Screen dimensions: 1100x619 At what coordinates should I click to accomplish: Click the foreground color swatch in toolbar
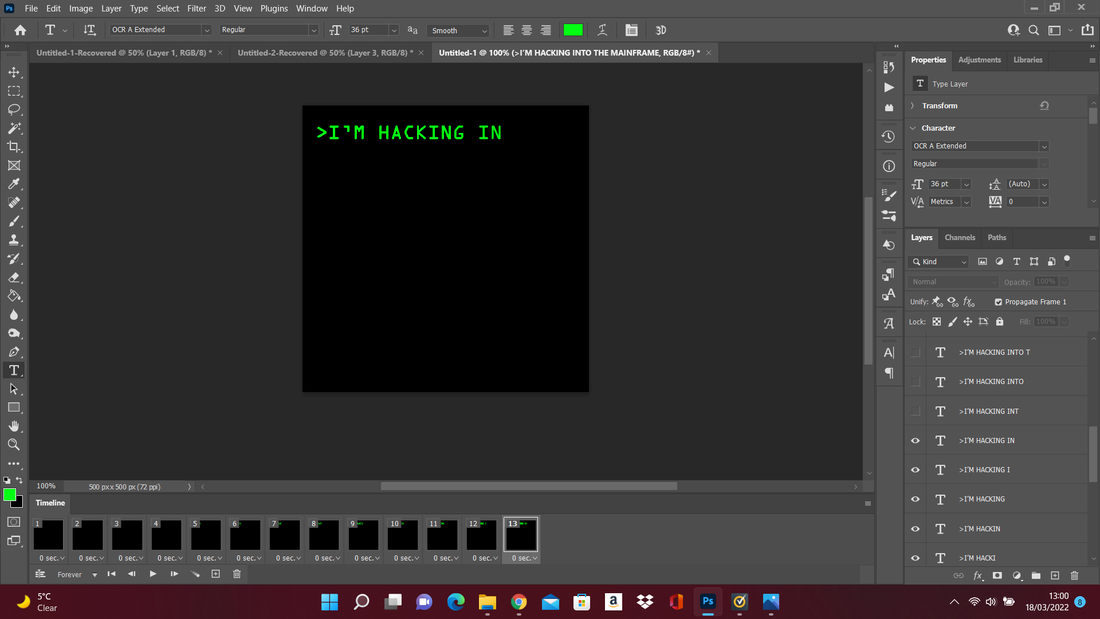pos(9,495)
